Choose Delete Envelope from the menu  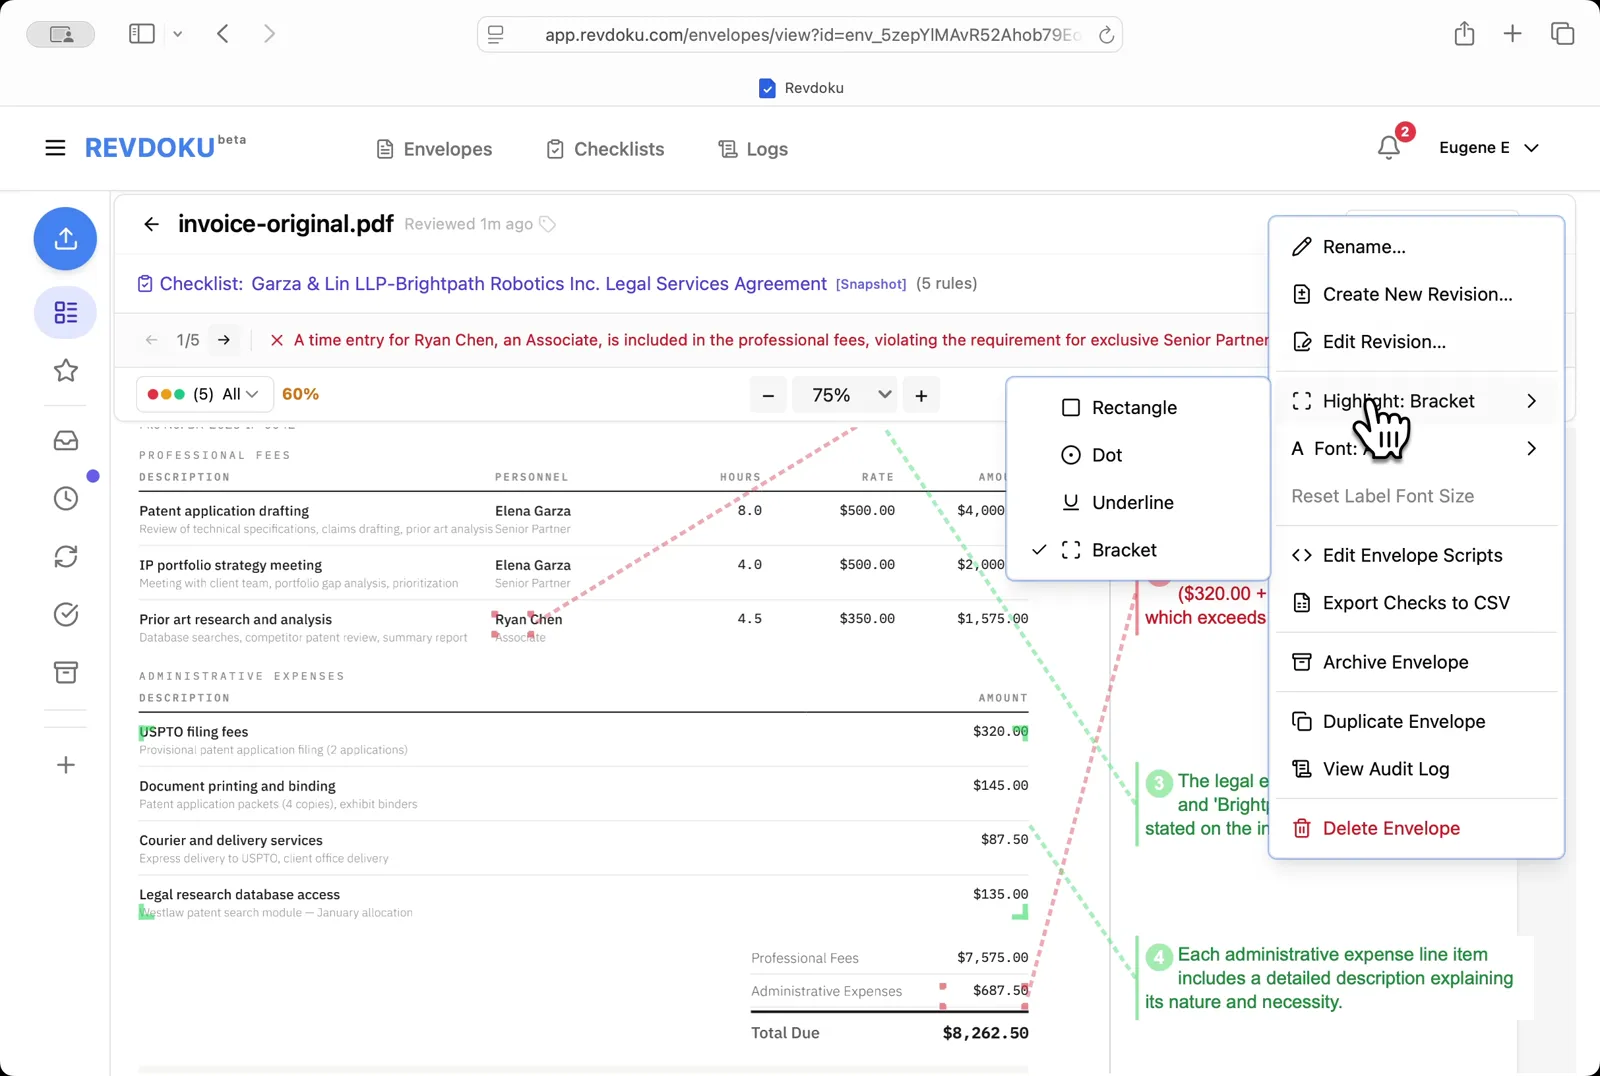pyautogui.click(x=1389, y=828)
